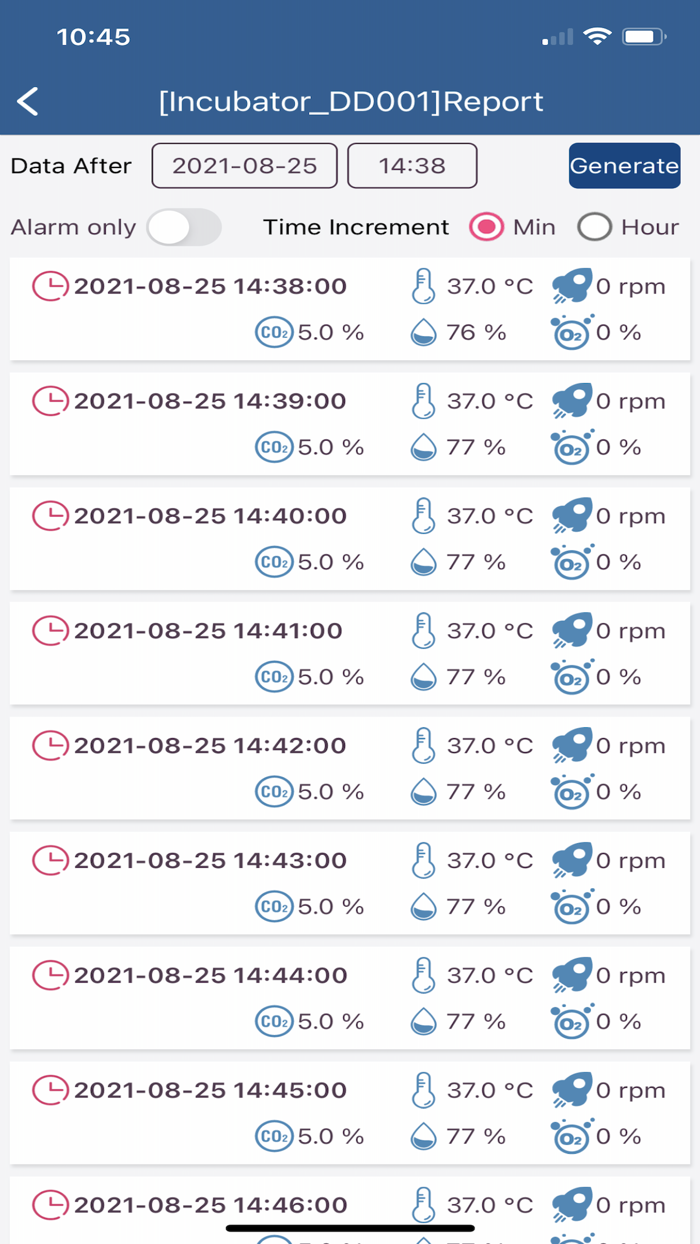
Task: Select Hour time increment radio button
Action: click(x=594, y=227)
